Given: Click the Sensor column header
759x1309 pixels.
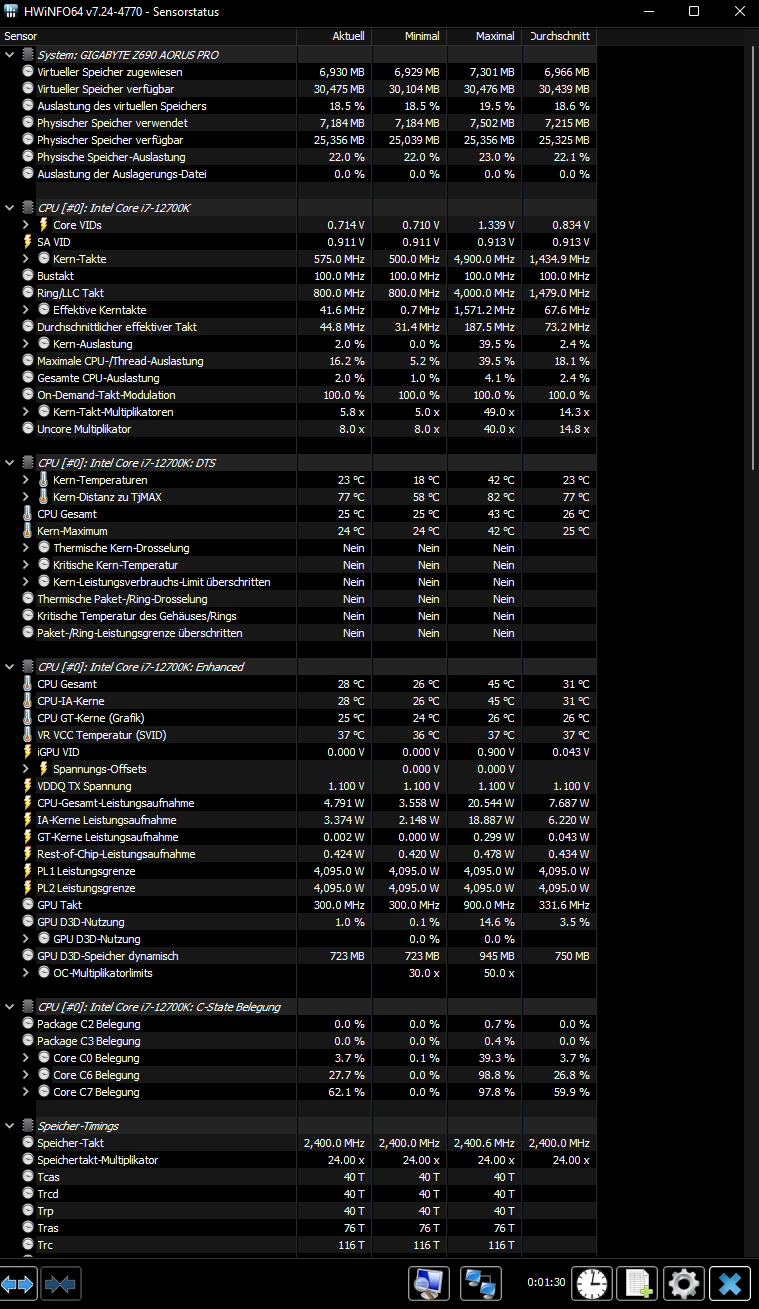Looking at the screenshot, I should click(x=148, y=36).
